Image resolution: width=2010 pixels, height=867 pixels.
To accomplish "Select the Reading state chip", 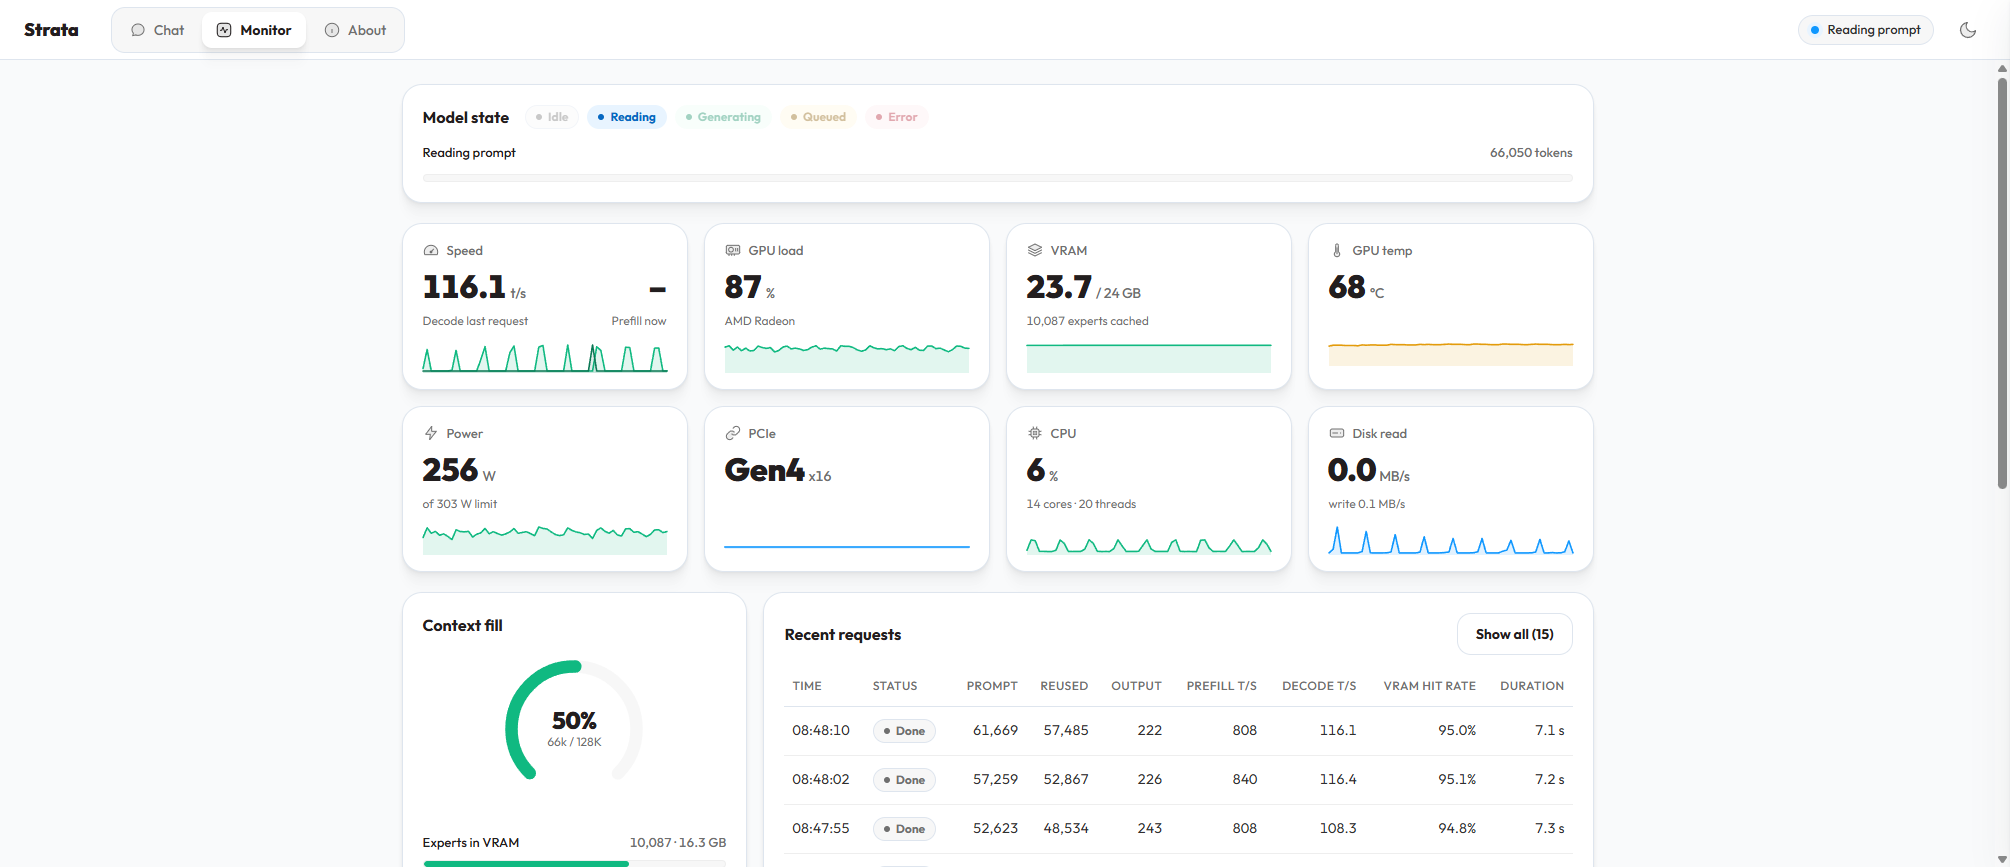I will tap(627, 117).
